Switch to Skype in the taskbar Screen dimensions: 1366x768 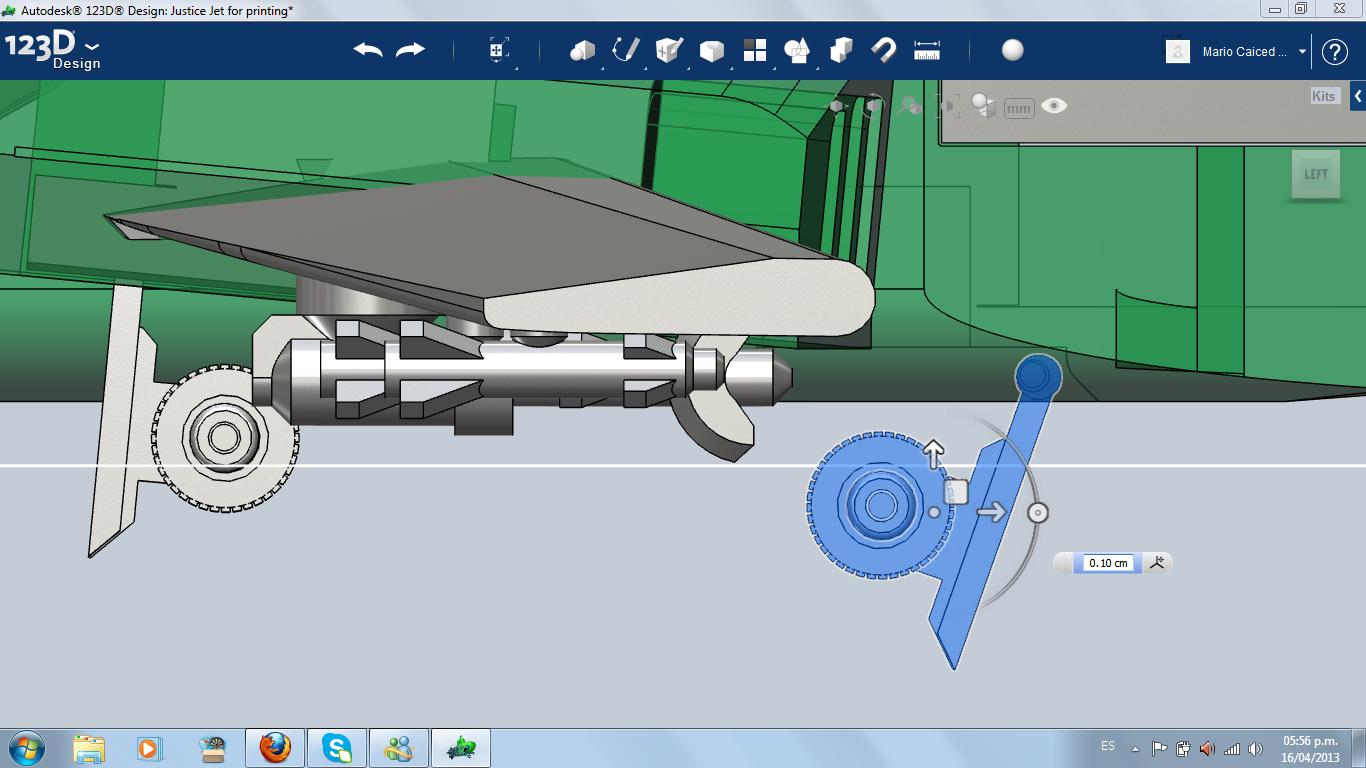click(x=337, y=748)
